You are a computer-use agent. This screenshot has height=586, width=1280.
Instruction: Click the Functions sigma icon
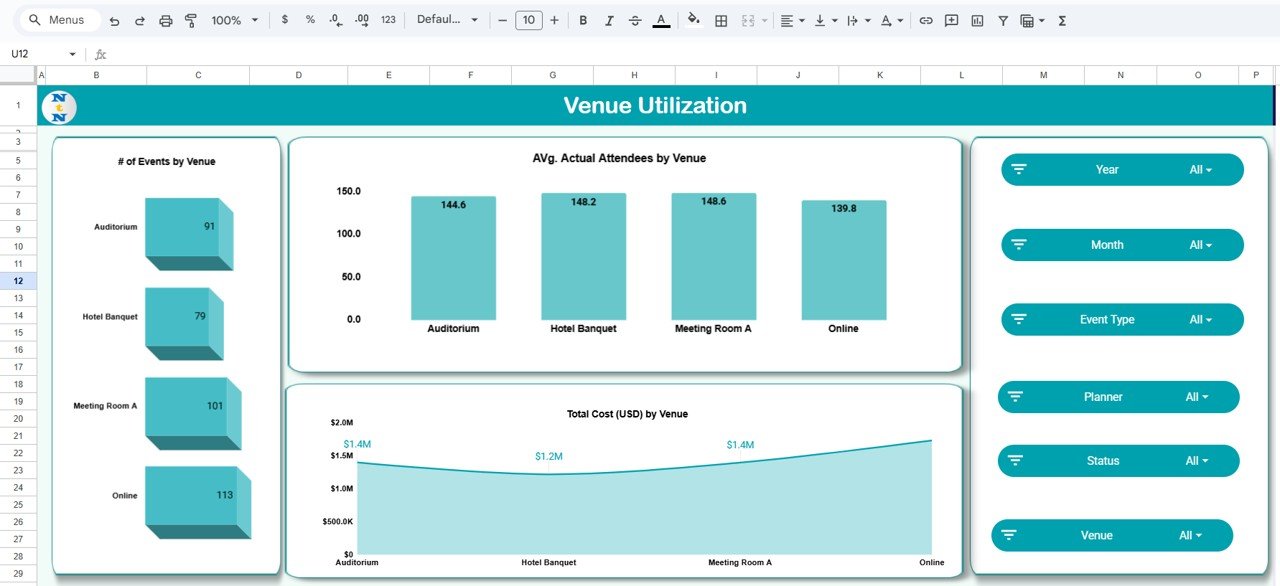point(1062,20)
